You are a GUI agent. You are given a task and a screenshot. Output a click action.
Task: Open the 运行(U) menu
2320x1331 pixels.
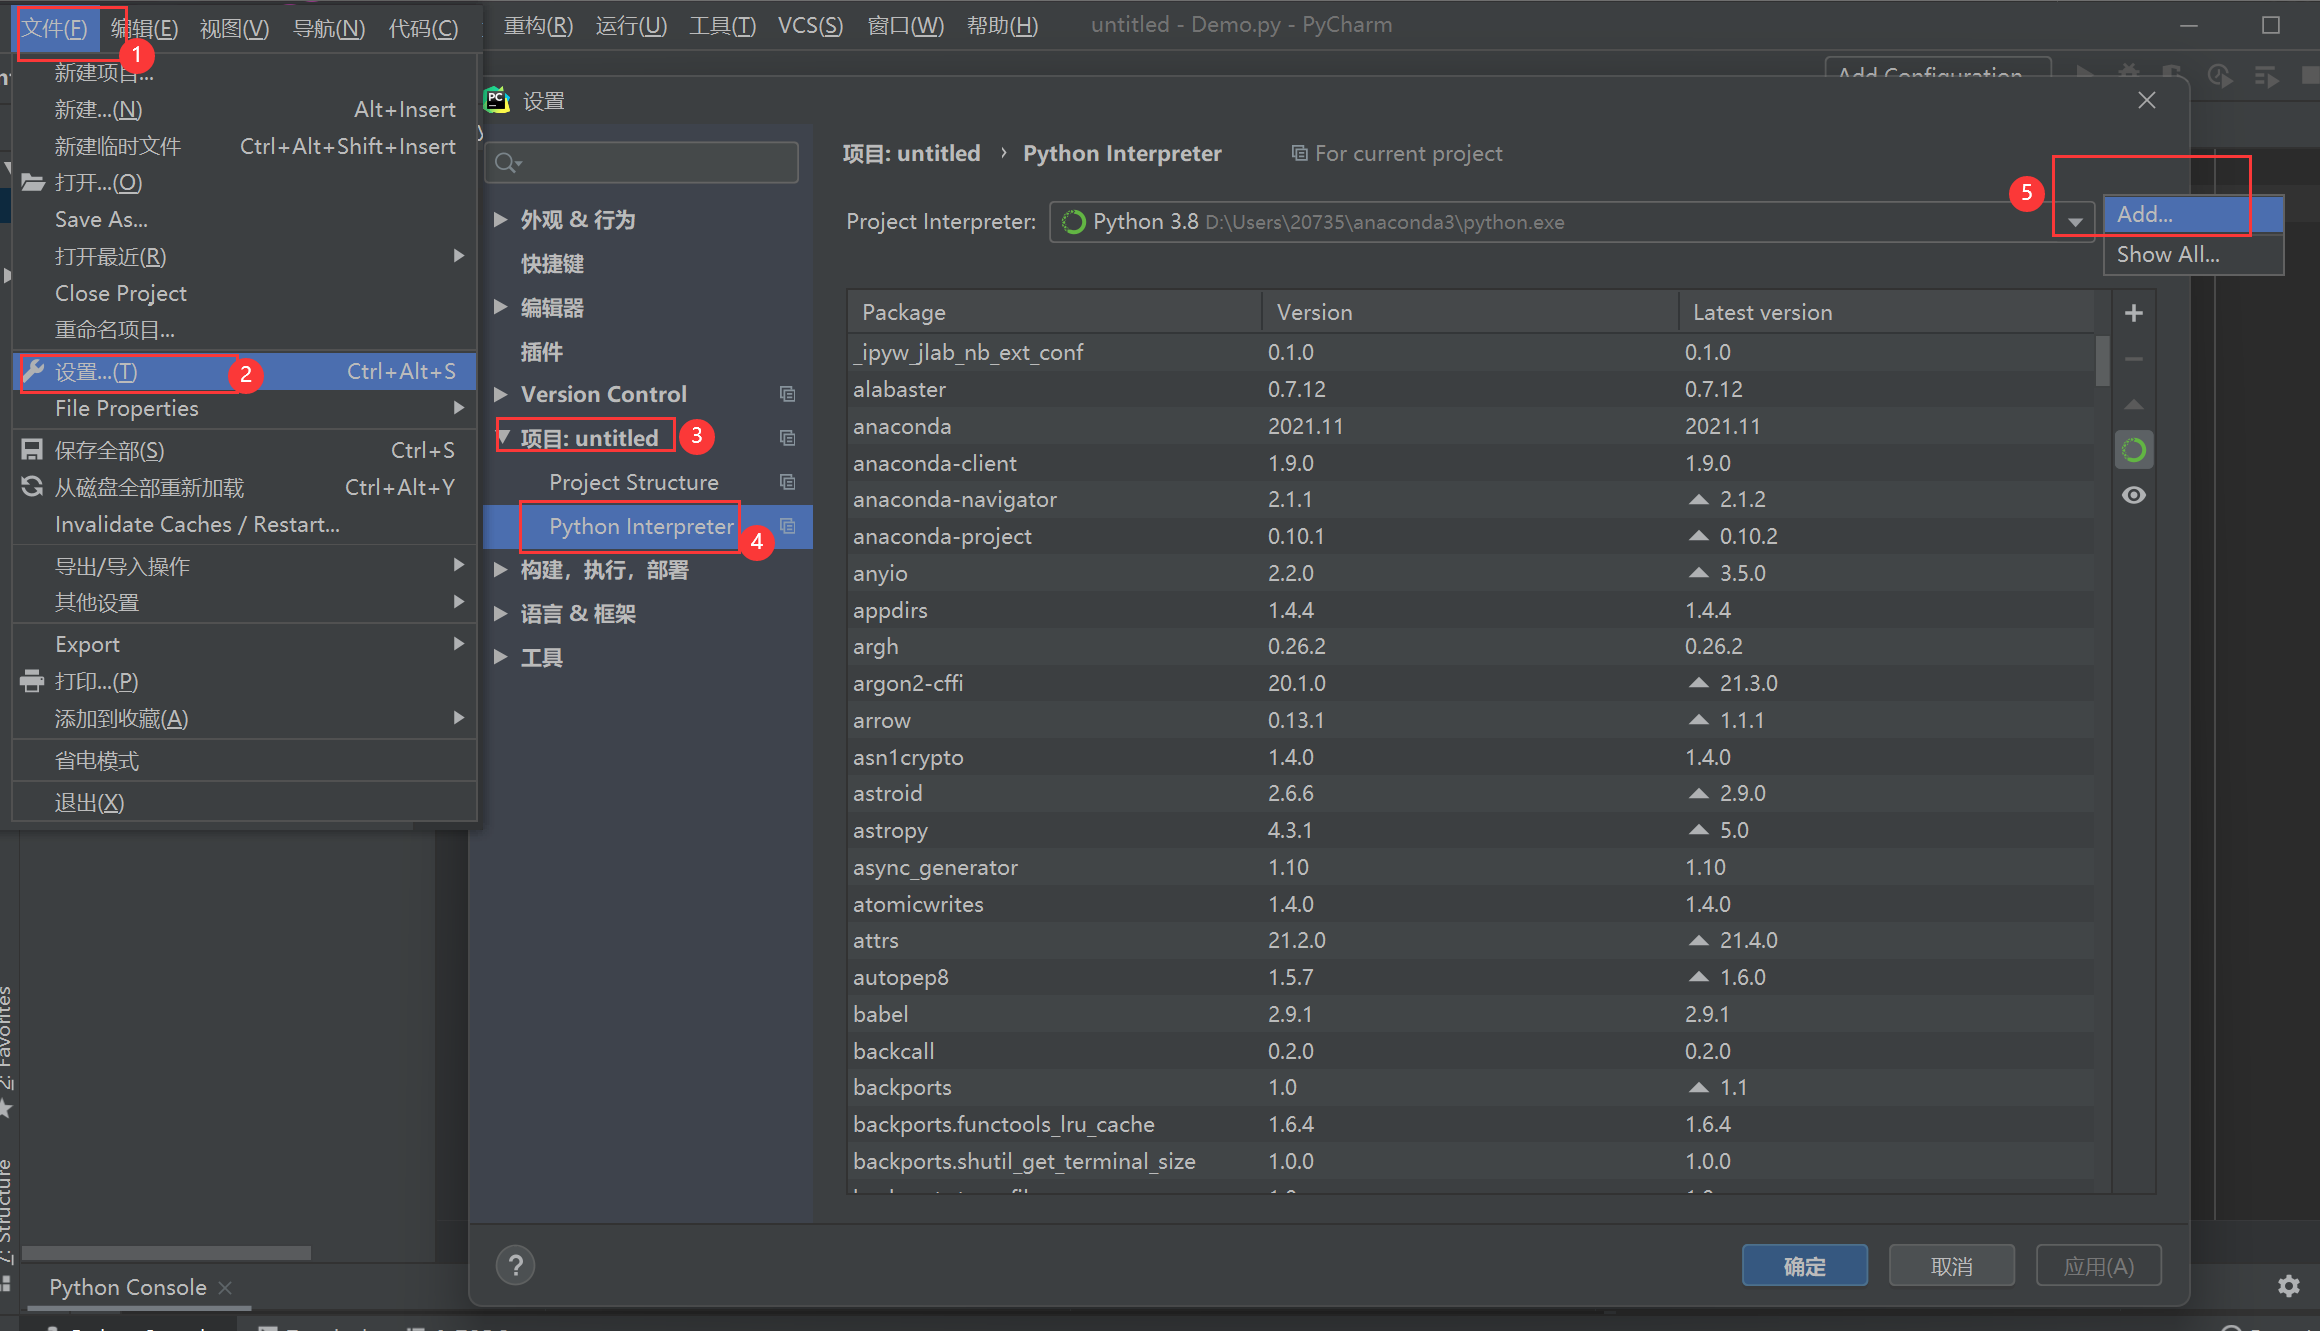point(631,25)
